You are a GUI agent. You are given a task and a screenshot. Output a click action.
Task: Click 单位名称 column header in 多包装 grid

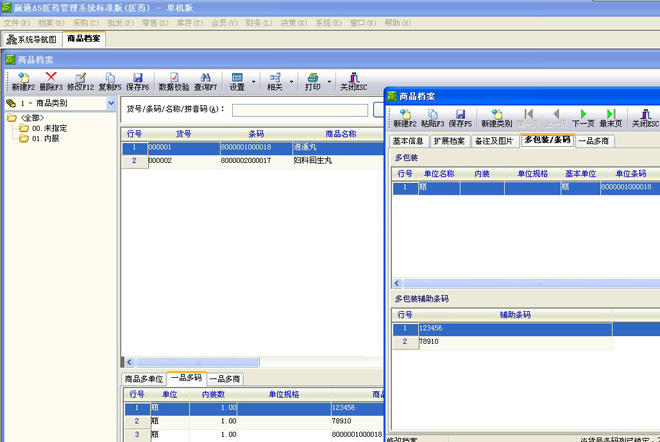coord(439,173)
